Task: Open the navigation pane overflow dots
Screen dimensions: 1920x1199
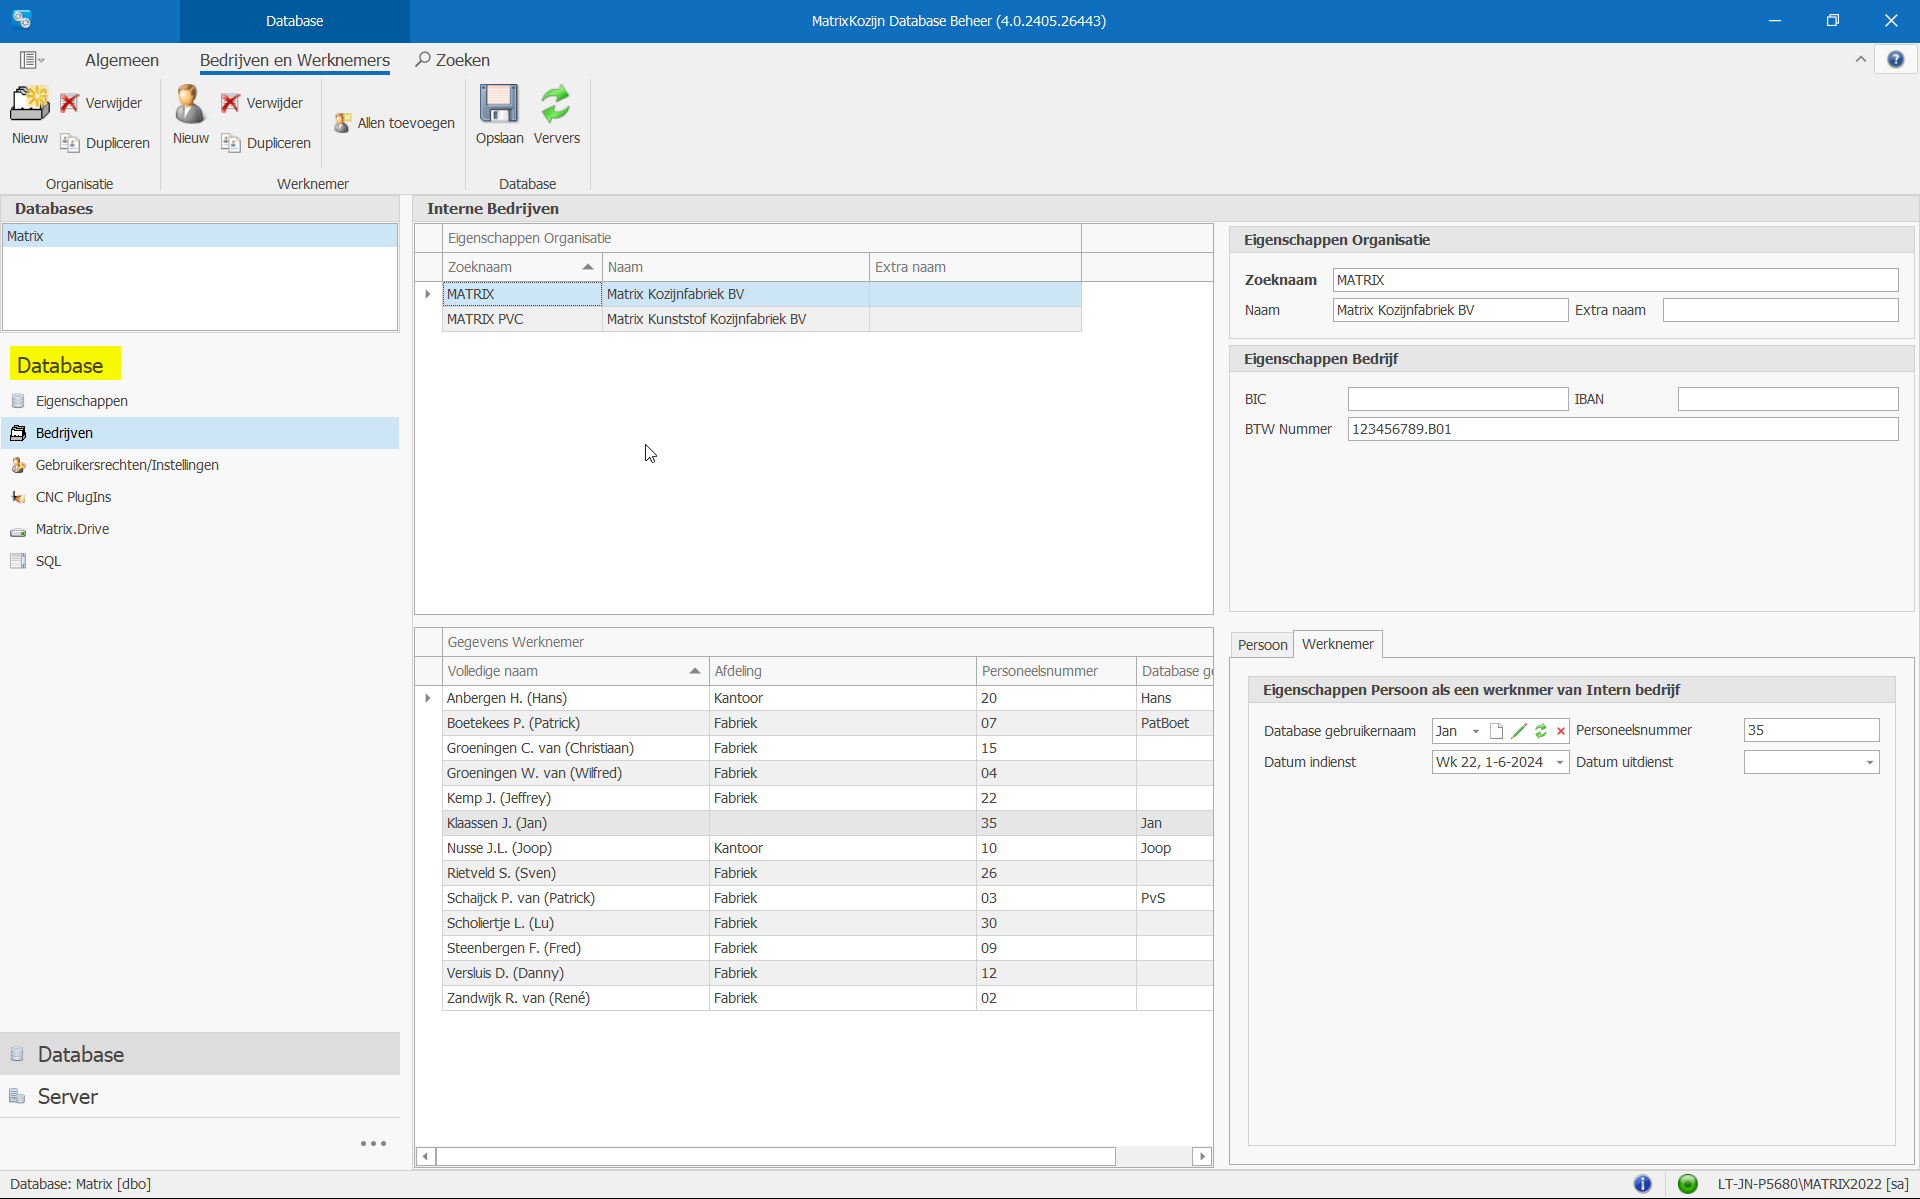Action: pyautogui.click(x=373, y=1143)
